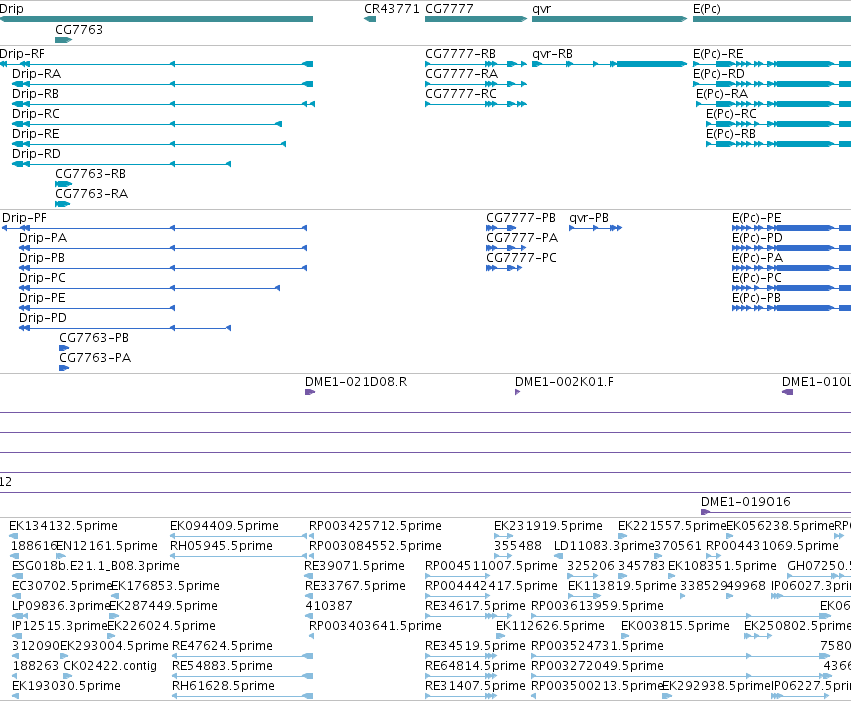Select the Drip-PC protein label
The image size is (851, 701).
(42, 278)
